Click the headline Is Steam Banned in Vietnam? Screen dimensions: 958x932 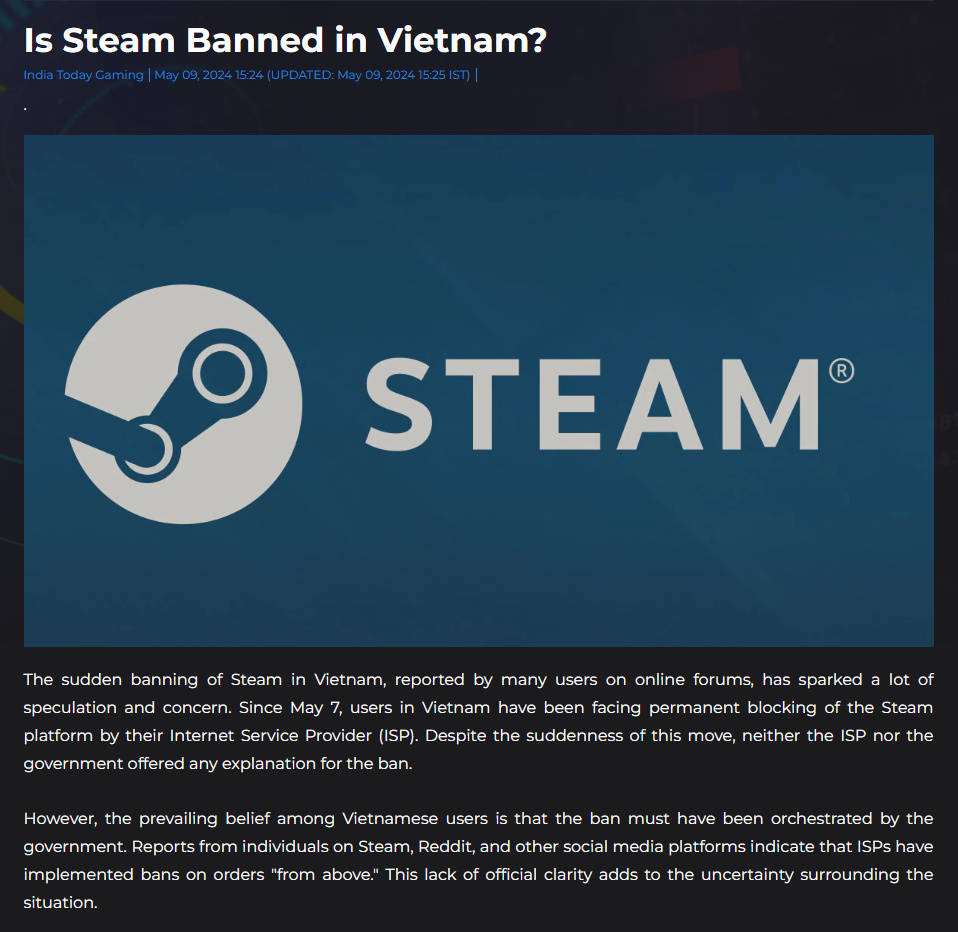point(285,40)
